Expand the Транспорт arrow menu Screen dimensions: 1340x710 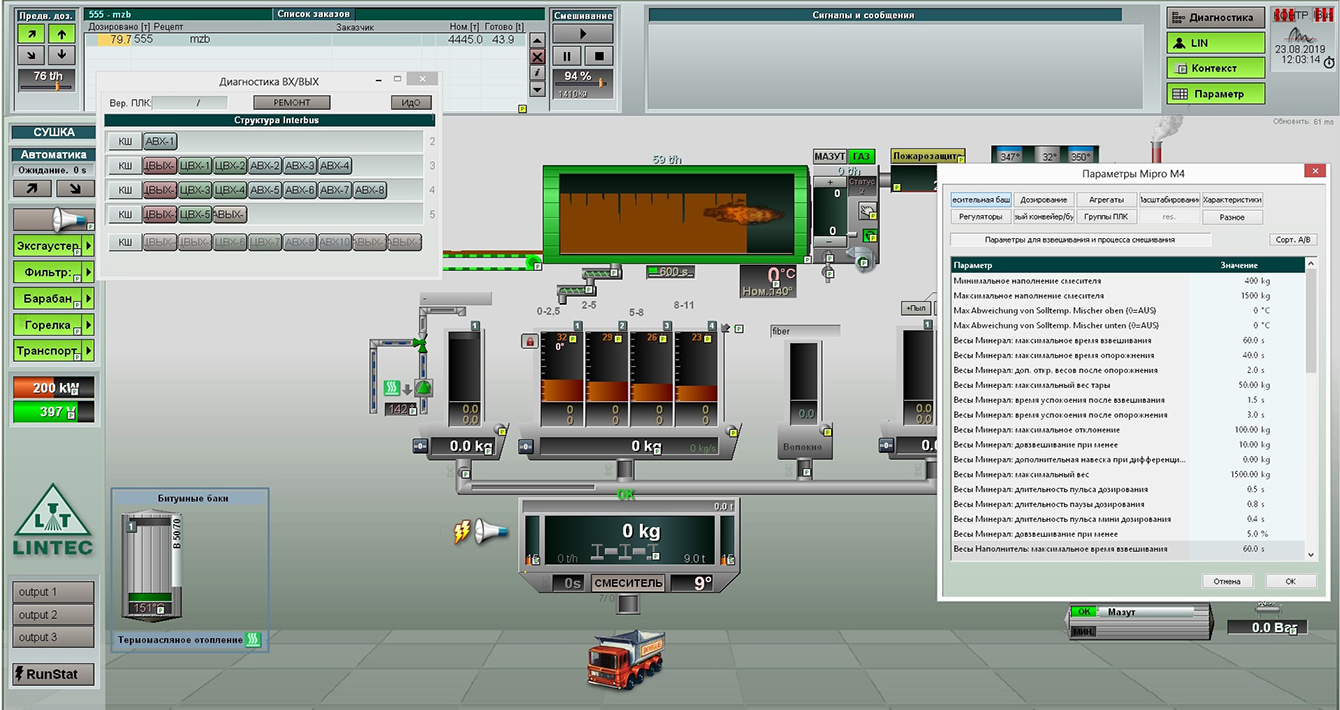88,351
